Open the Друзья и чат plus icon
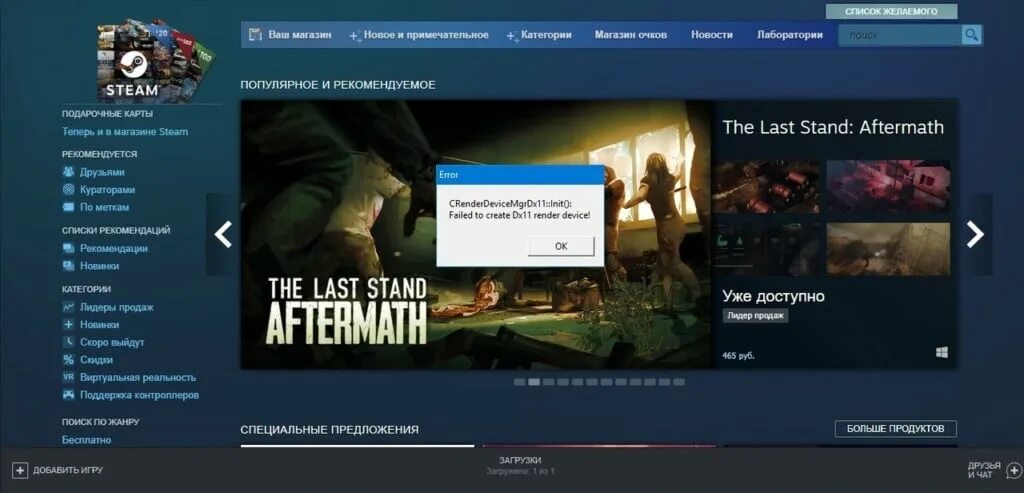The height and width of the screenshot is (493, 1024). pos(1014,470)
